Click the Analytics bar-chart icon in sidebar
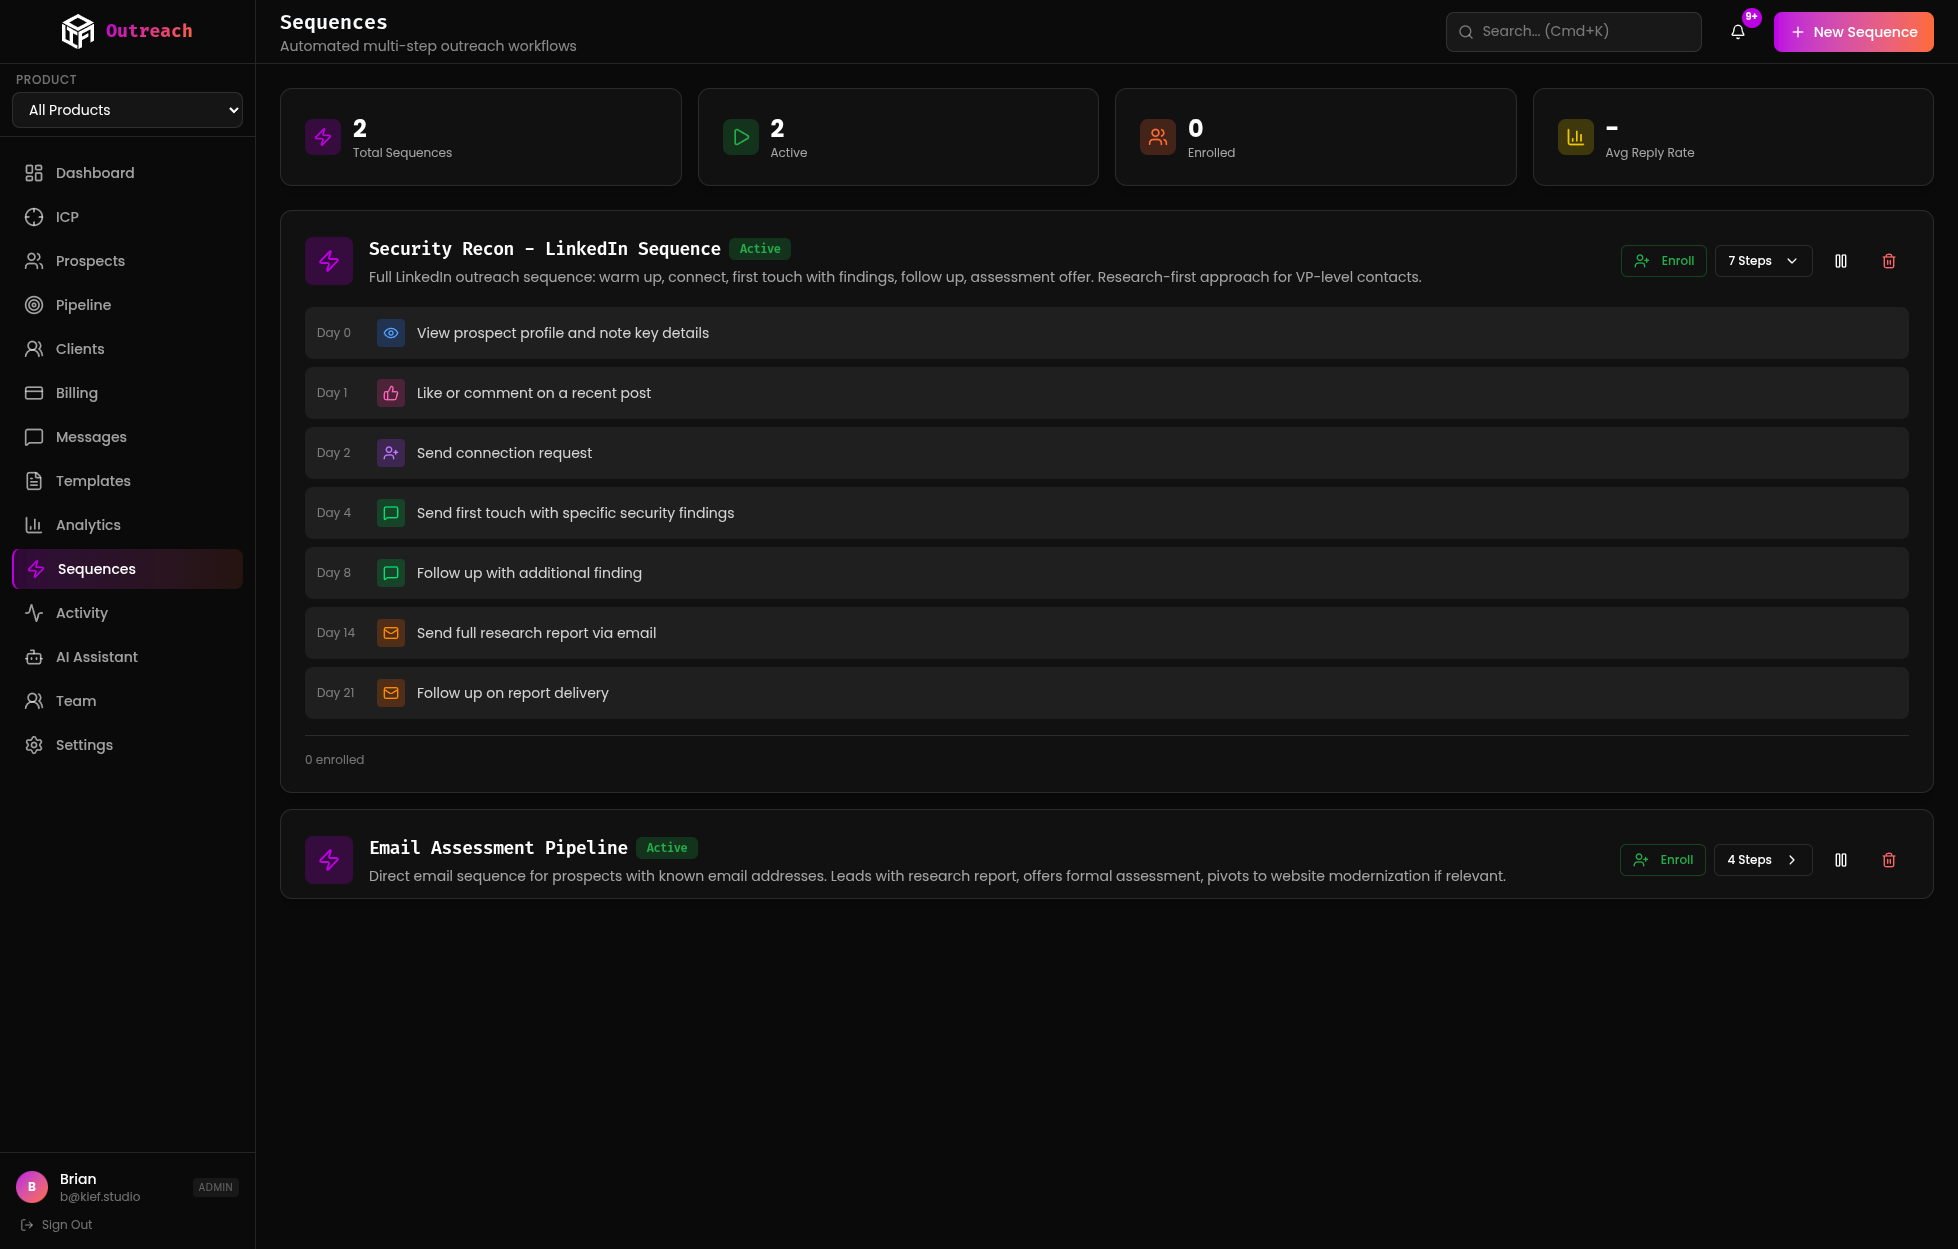 click(33, 525)
